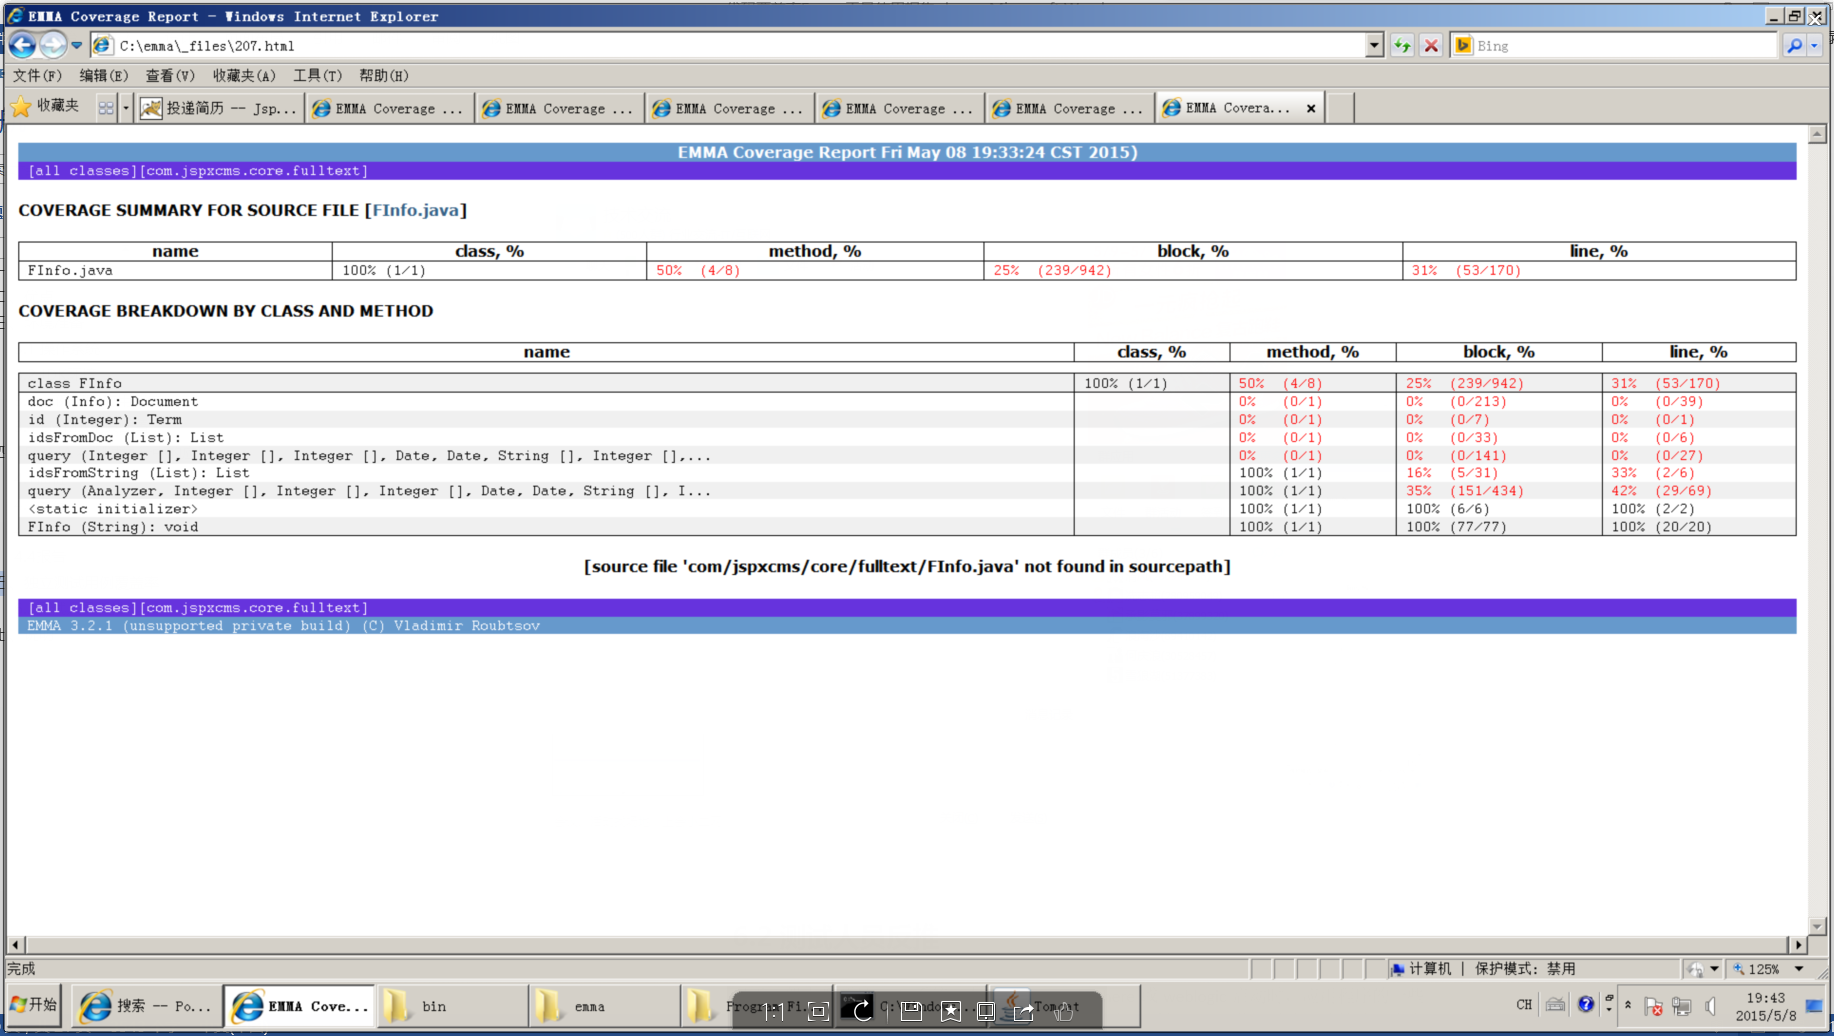Click the save icon in overlay toolbar
Image resolution: width=1834 pixels, height=1036 pixels.
pyautogui.click(x=911, y=1011)
